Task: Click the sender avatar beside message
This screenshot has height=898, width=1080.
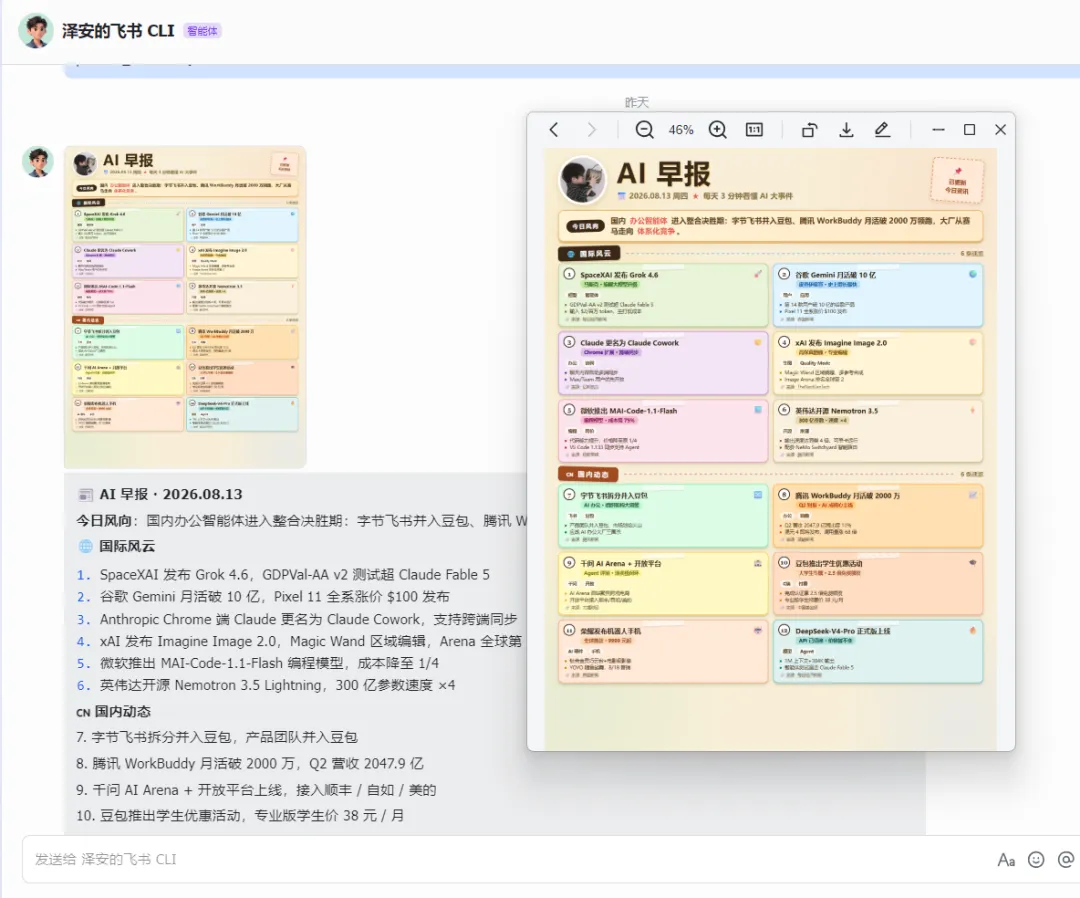Action: pyautogui.click(x=38, y=162)
